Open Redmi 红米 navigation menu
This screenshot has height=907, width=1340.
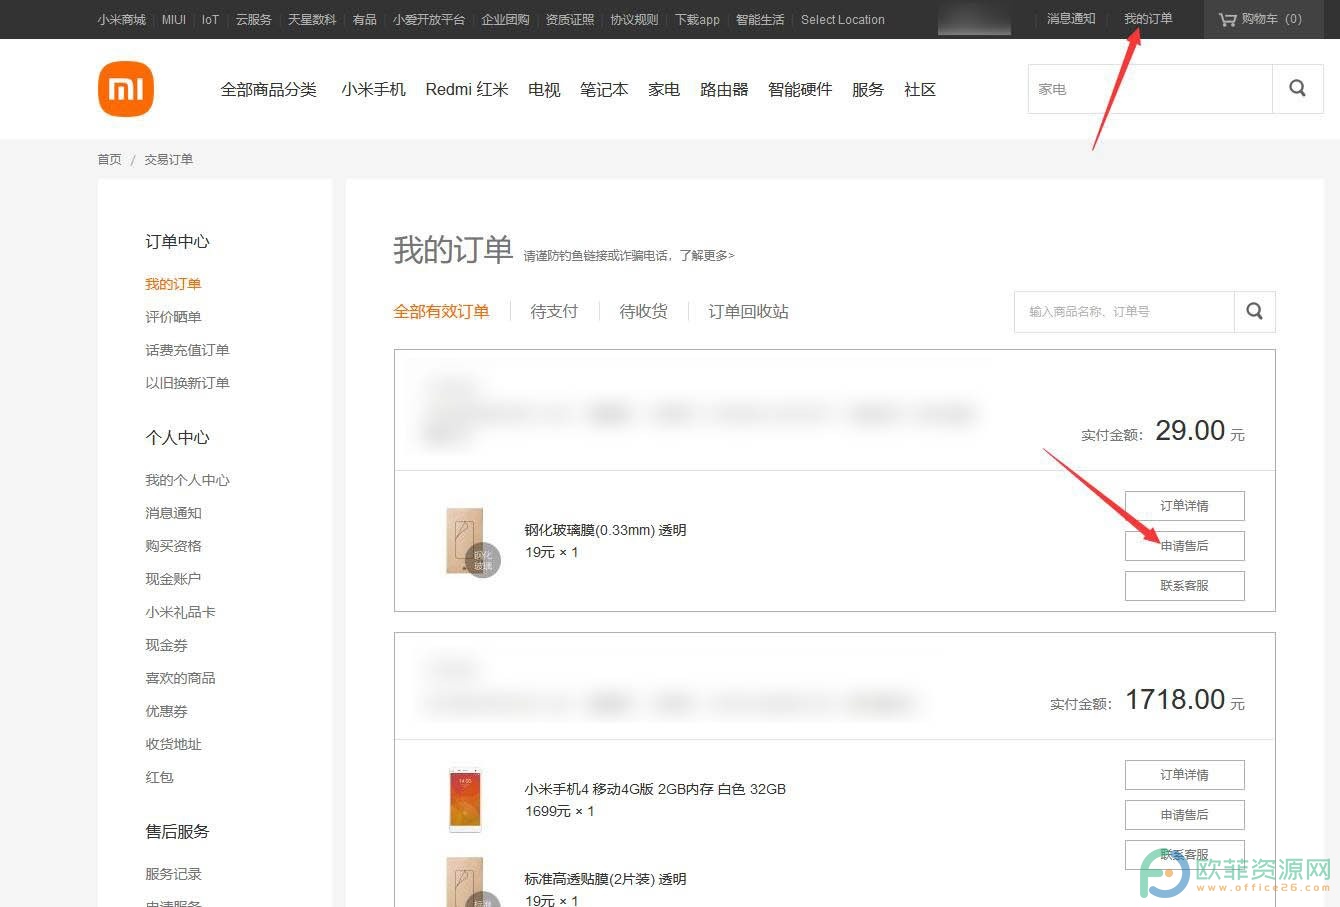tap(467, 90)
